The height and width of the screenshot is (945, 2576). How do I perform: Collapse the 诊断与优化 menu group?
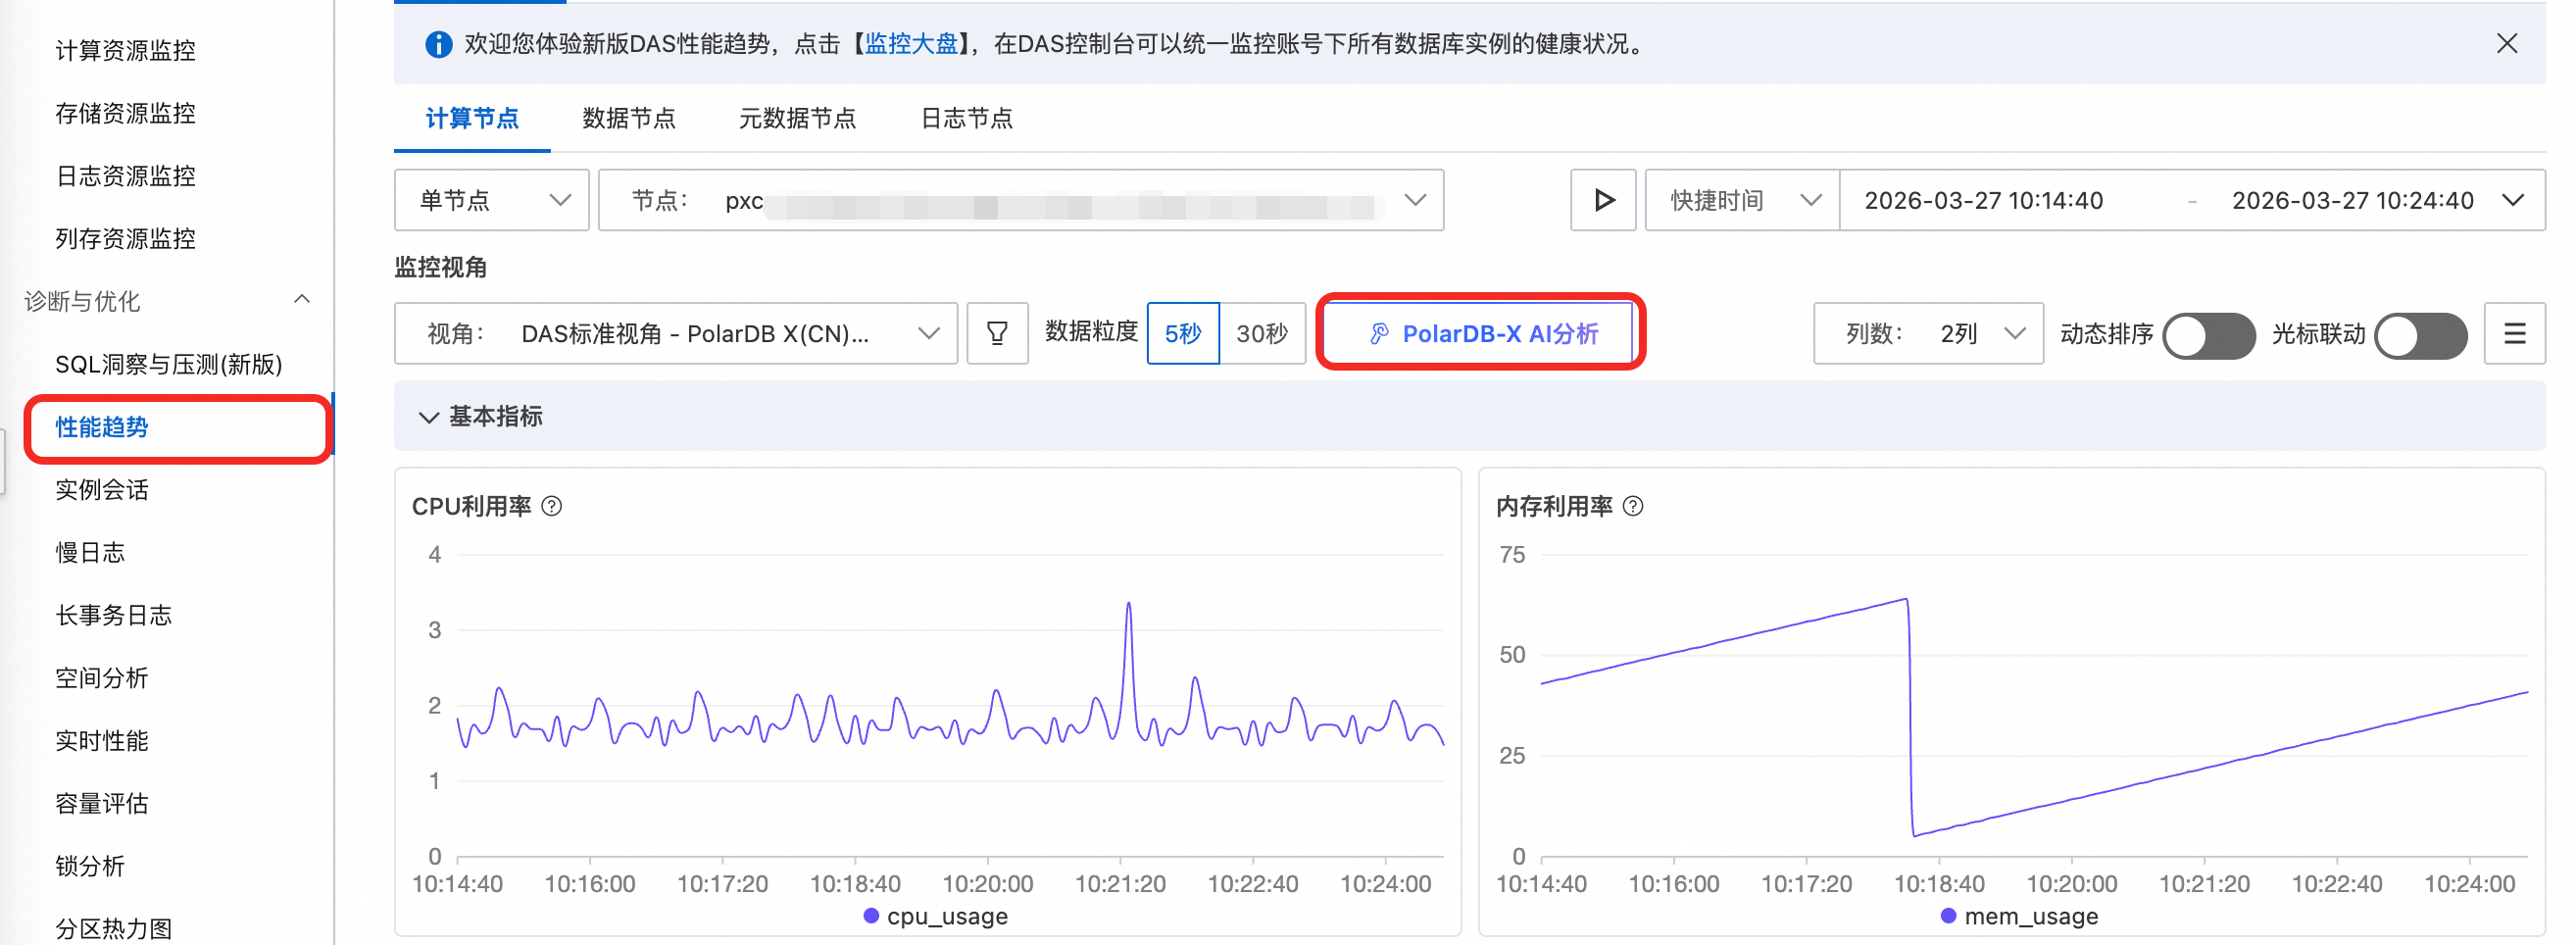pos(302,300)
